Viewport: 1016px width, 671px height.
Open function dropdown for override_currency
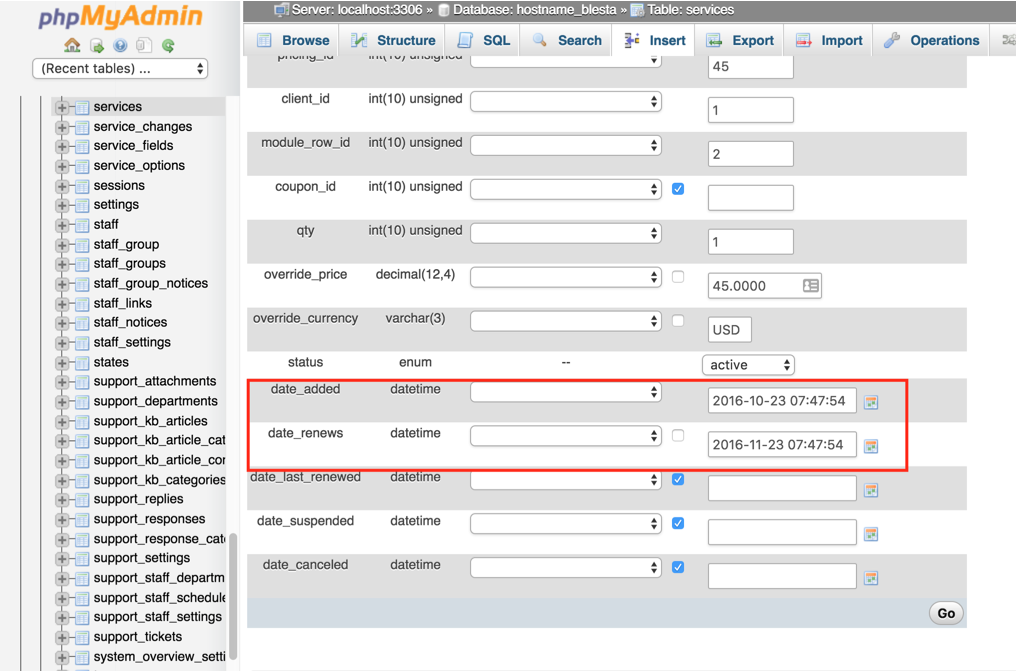[x=566, y=321]
